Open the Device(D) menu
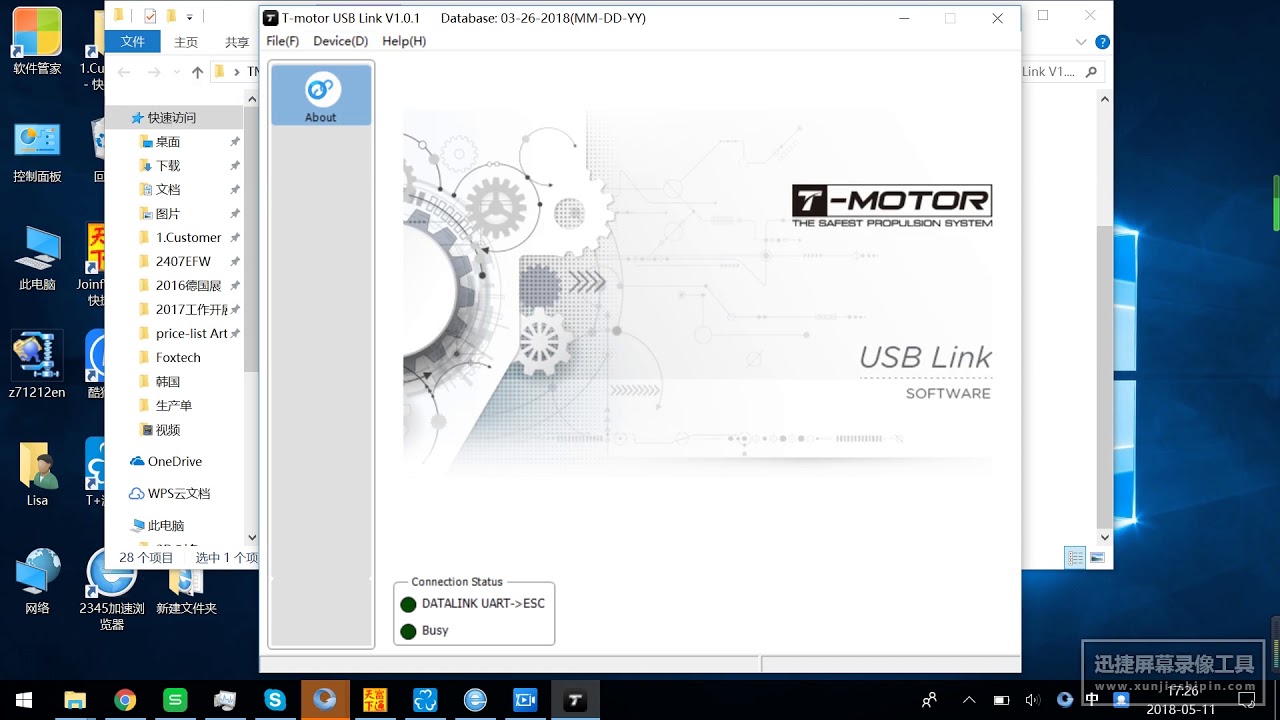 click(x=340, y=41)
